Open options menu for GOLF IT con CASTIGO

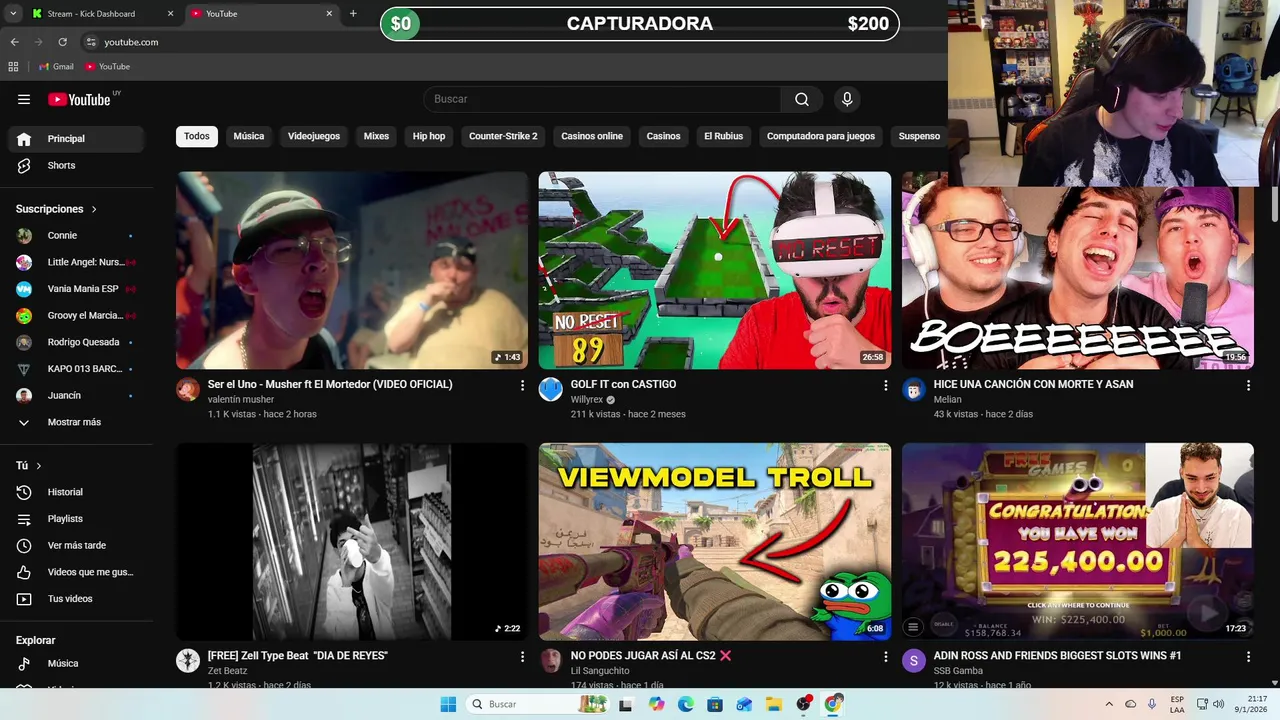pos(885,385)
